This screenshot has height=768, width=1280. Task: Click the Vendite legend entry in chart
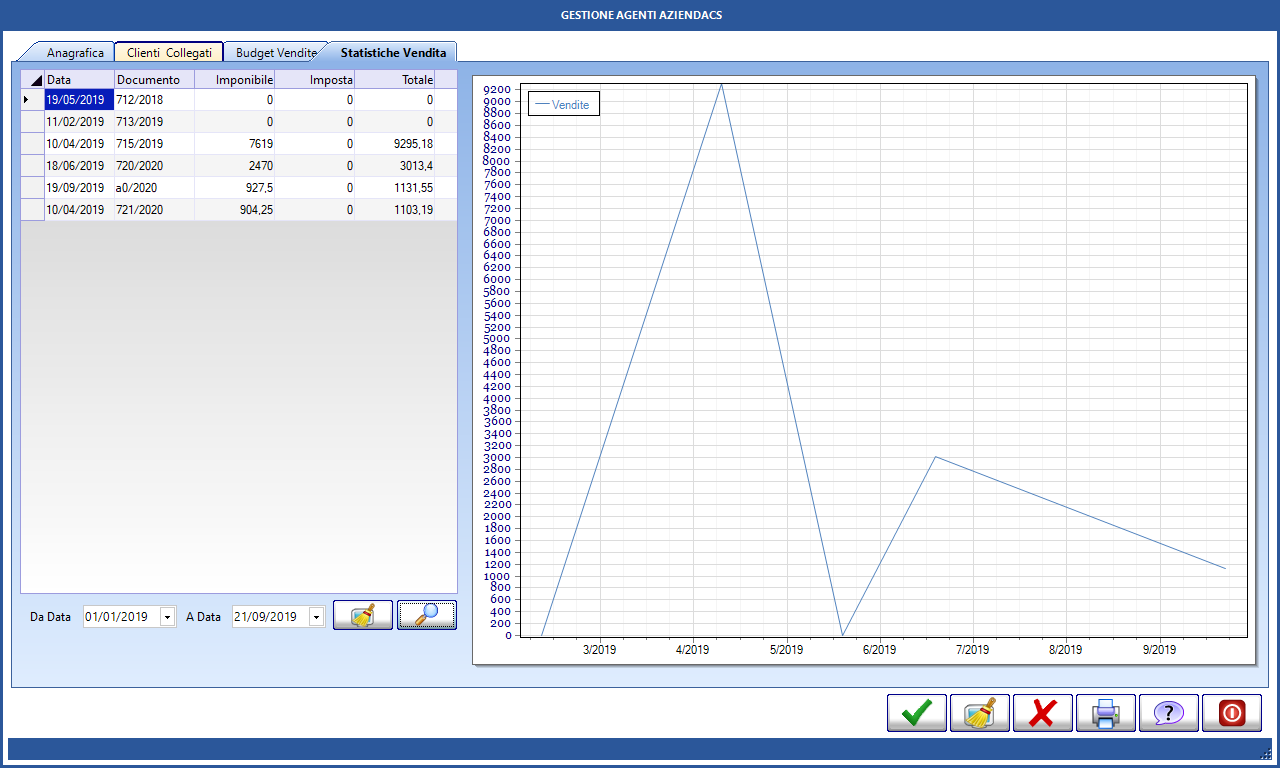tap(564, 104)
